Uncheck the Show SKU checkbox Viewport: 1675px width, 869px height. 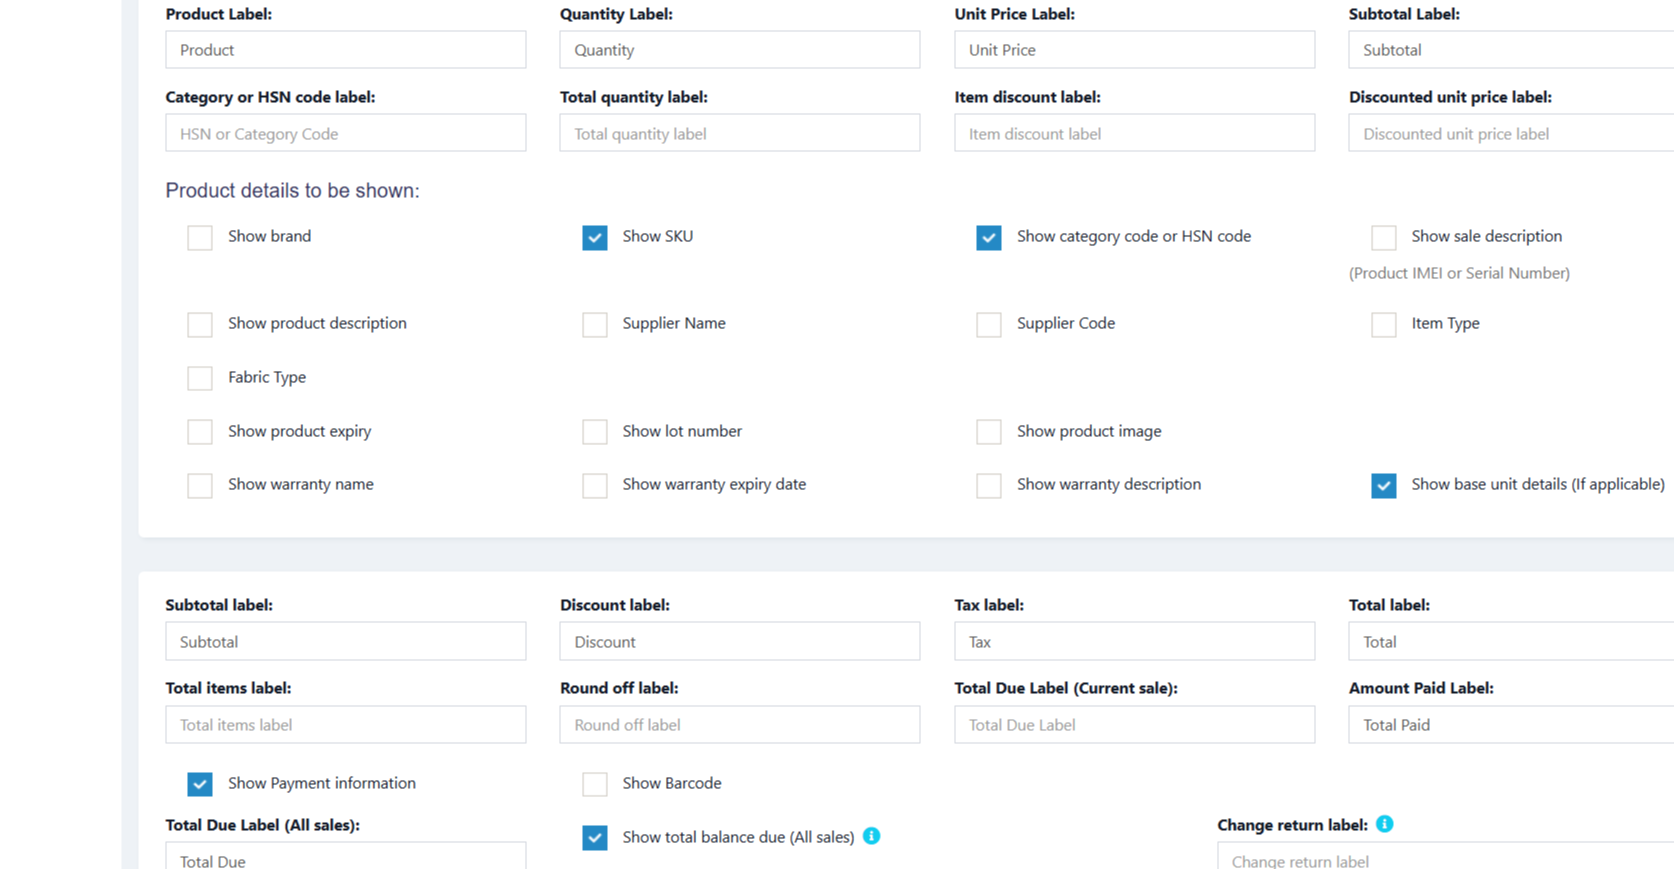[595, 237]
